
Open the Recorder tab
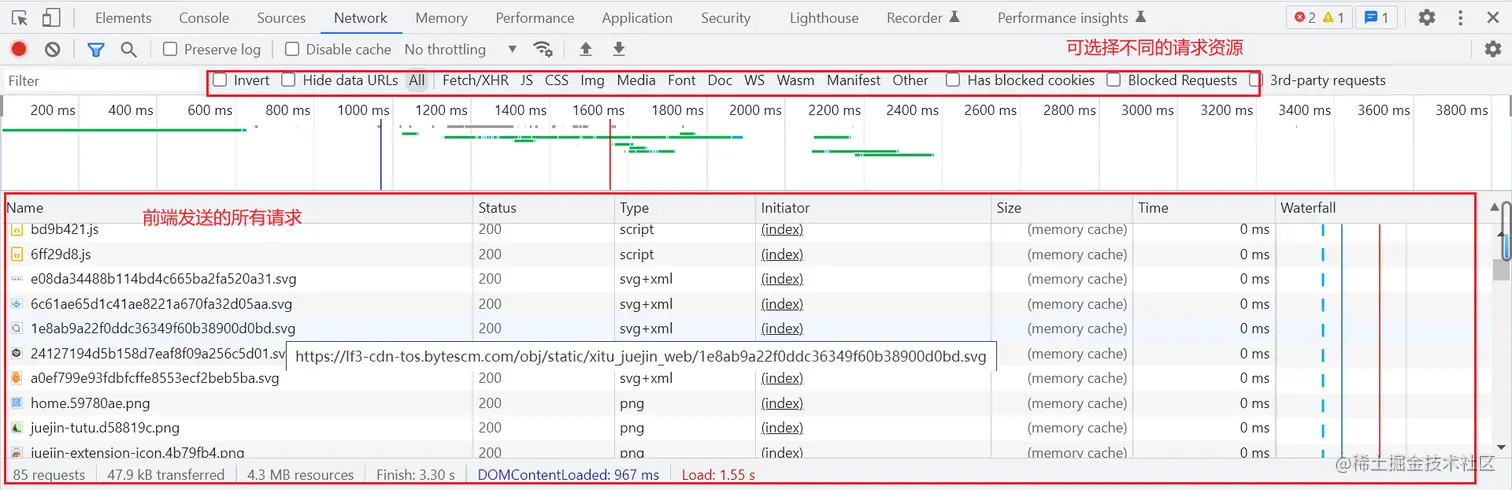(923, 18)
